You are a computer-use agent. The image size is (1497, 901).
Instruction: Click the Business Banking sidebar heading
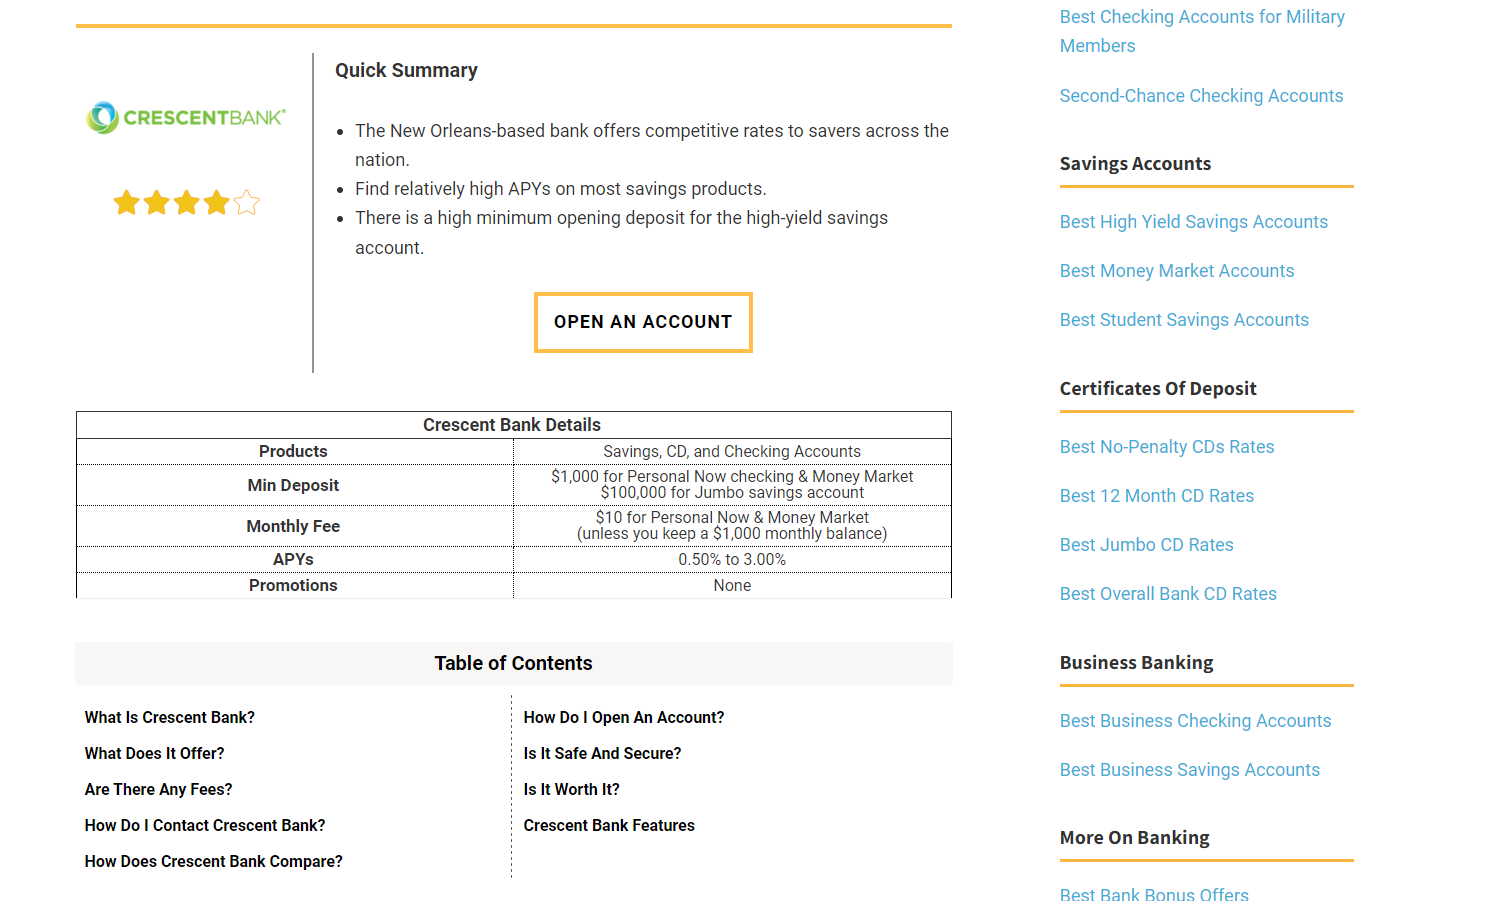coord(1136,663)
